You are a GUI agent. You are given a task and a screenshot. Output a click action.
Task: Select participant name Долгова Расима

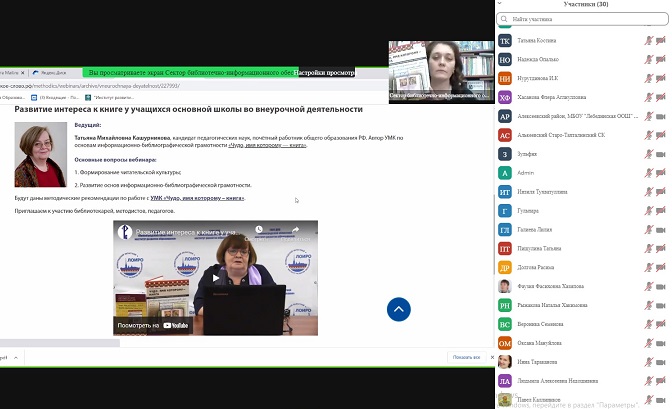coord(535,267)
